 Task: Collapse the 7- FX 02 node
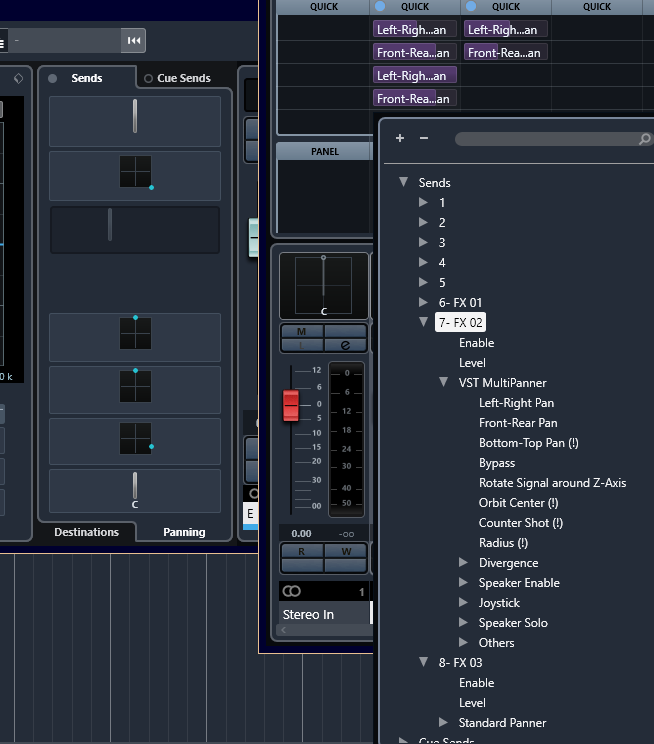point(424,322)
